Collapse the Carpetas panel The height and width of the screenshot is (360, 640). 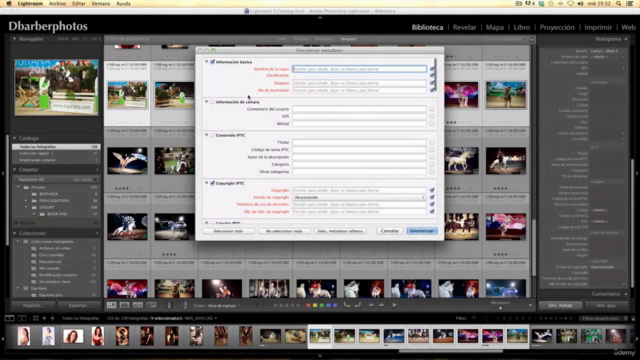(x=15, y=170)
